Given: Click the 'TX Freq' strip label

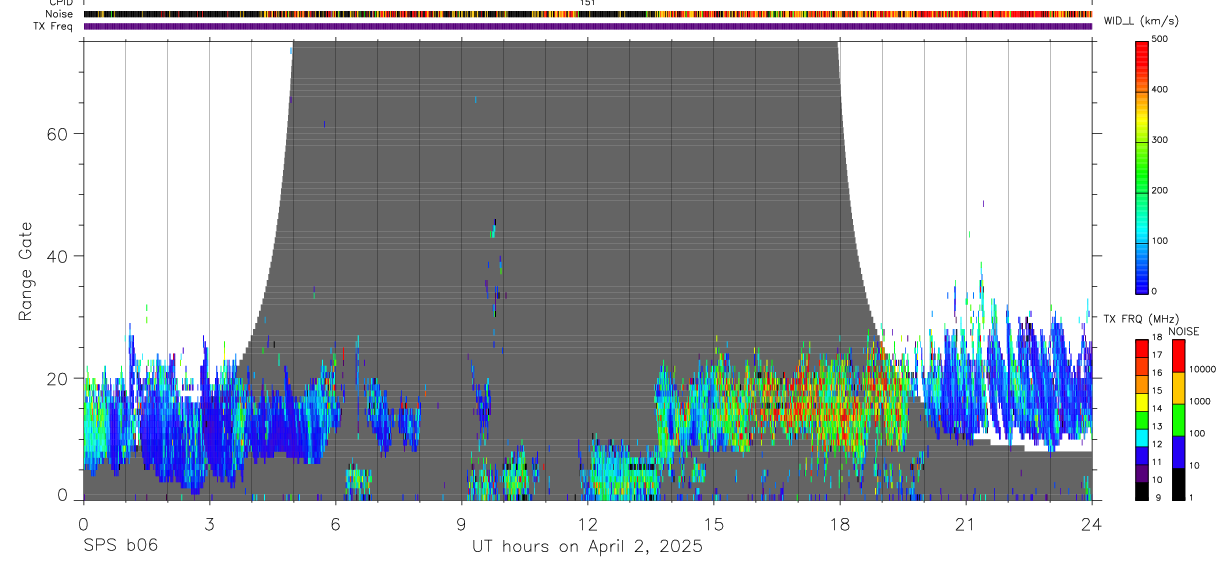Looking at the screenshot, I should (53, 26).
